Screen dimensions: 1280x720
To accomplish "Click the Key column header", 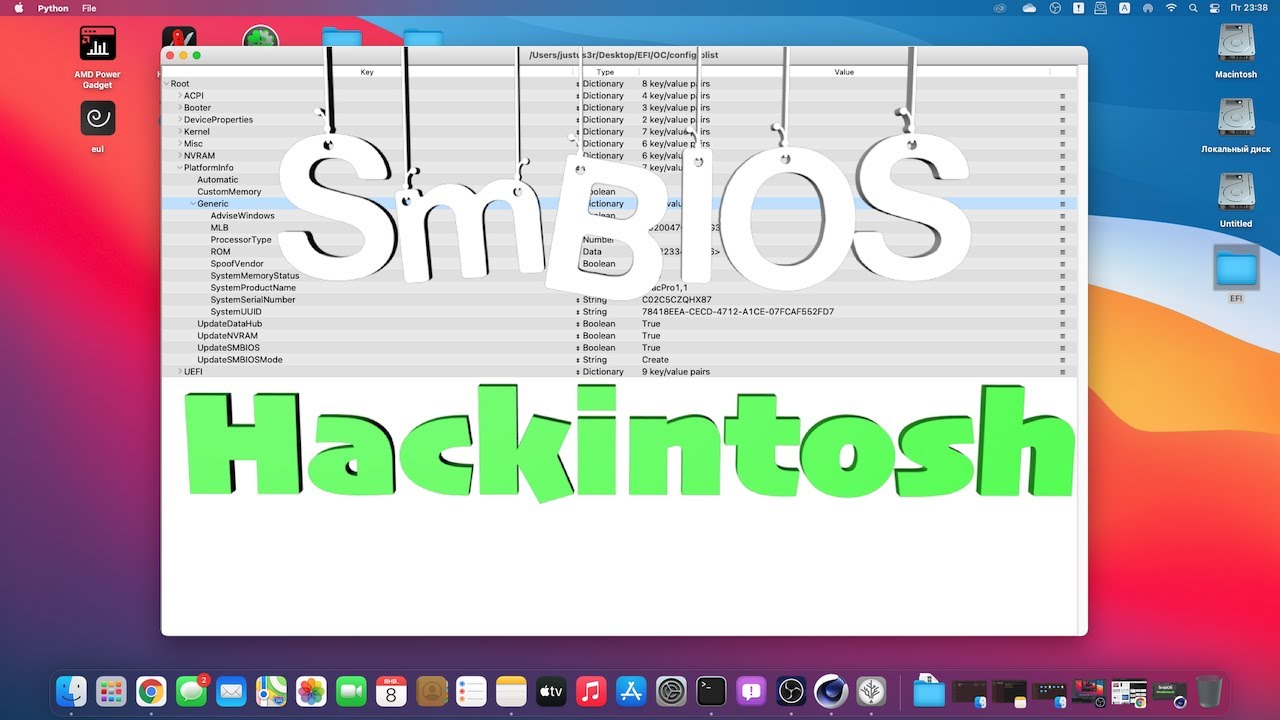I will [x=367, y=72].
